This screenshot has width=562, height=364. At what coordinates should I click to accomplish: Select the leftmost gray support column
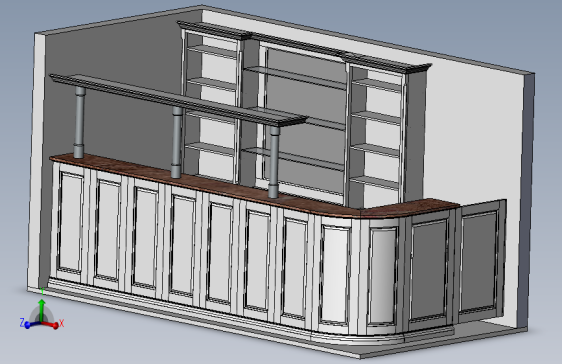pyautogui.click(x=79, y=123)
